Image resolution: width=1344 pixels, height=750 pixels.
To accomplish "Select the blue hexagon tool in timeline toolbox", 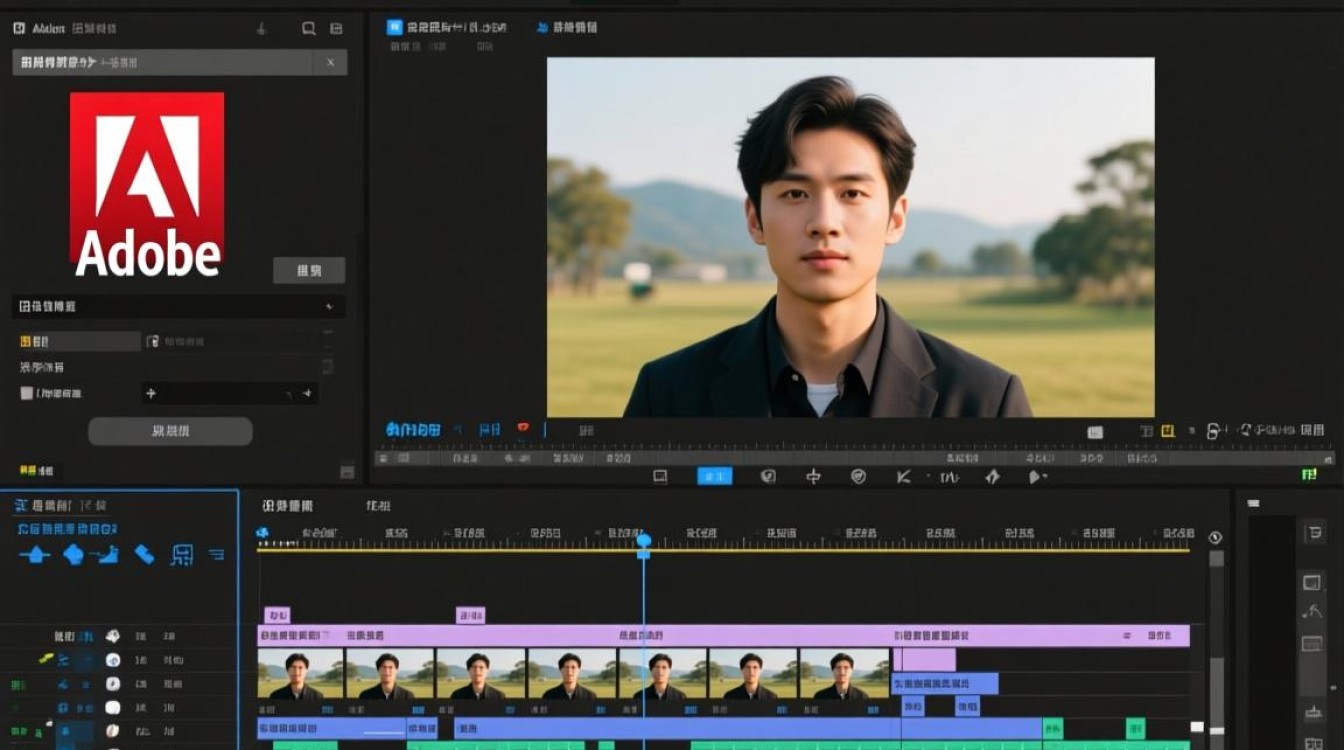I will [x=73, y=555].
